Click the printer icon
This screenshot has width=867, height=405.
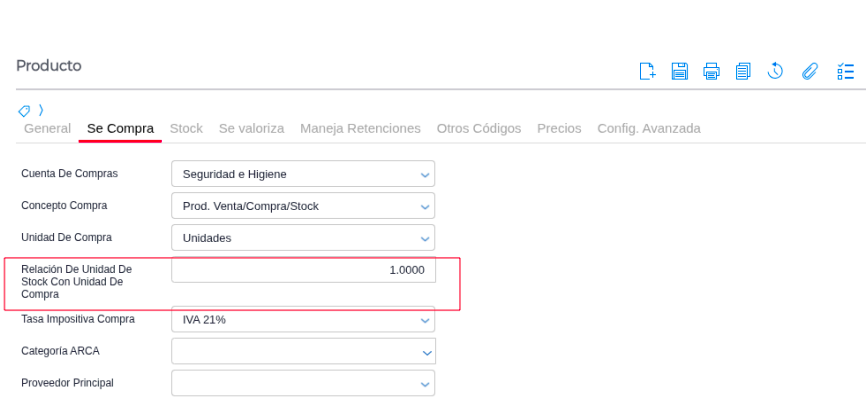click(711, 71)
